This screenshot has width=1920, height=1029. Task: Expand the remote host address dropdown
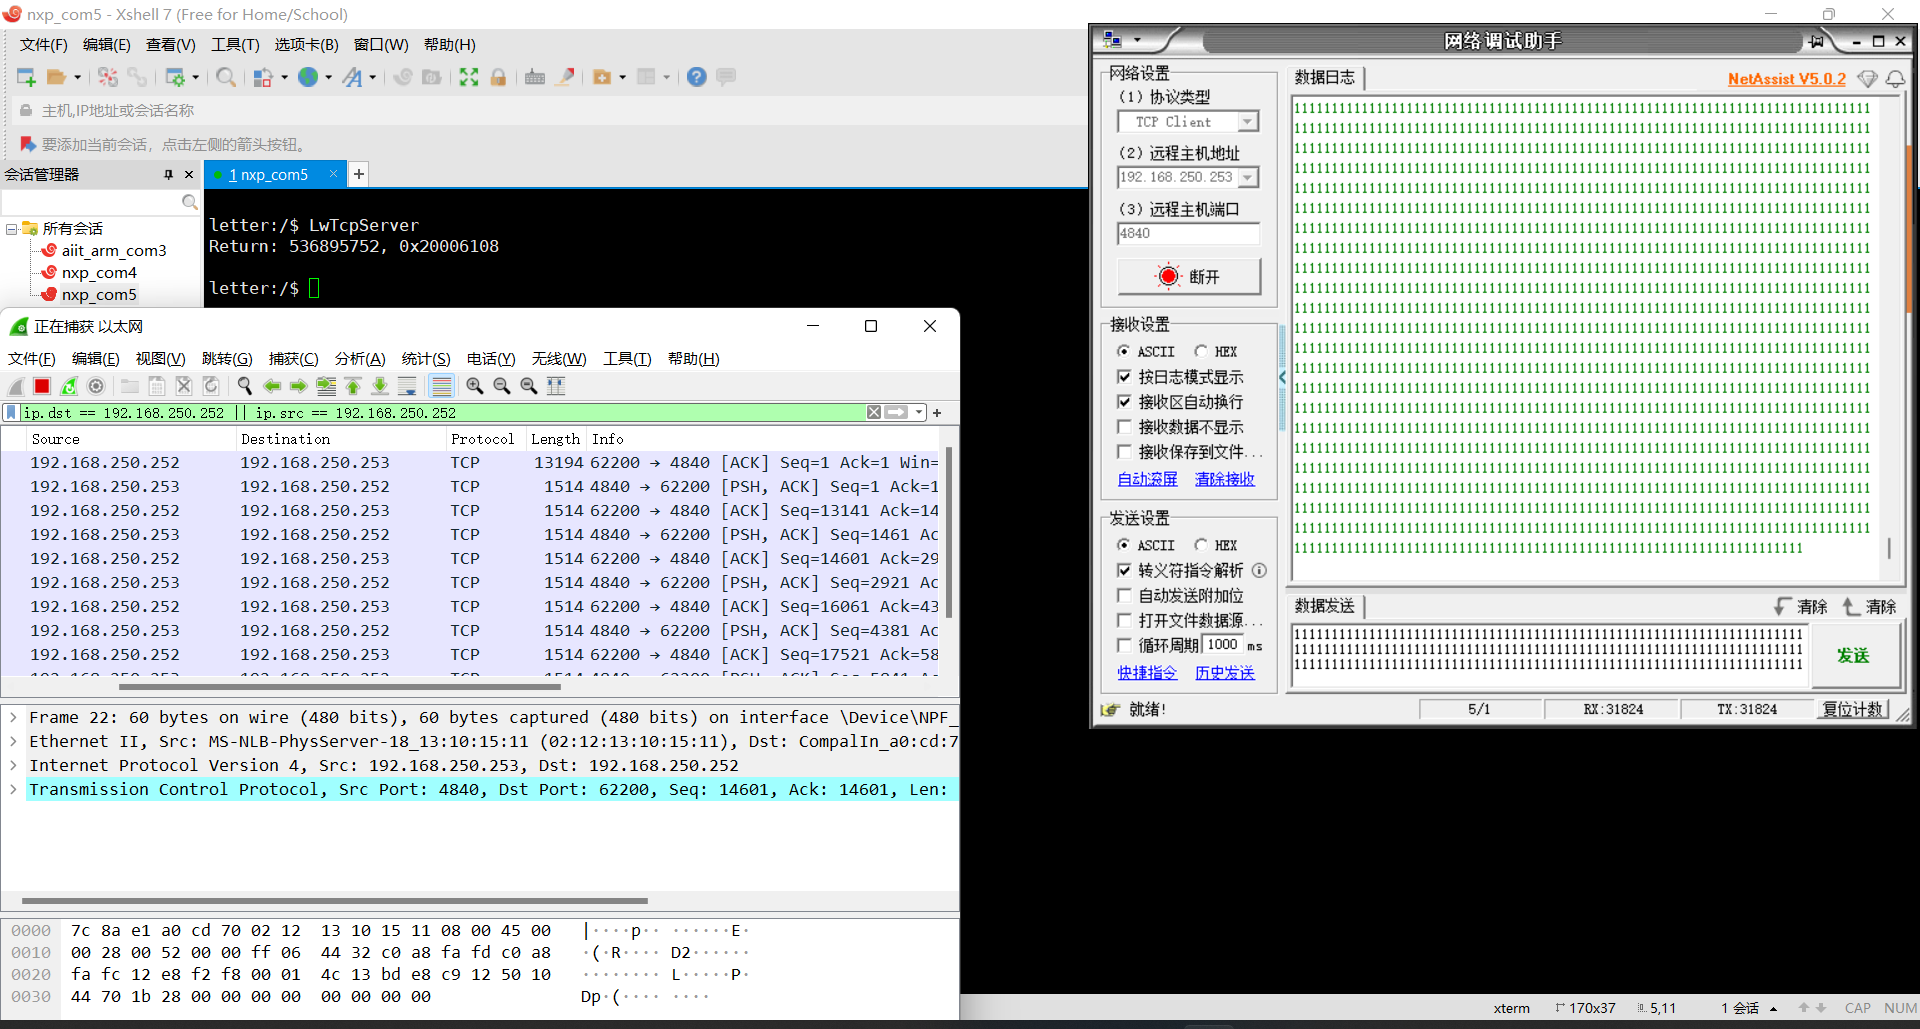(x=1247, y=177)
